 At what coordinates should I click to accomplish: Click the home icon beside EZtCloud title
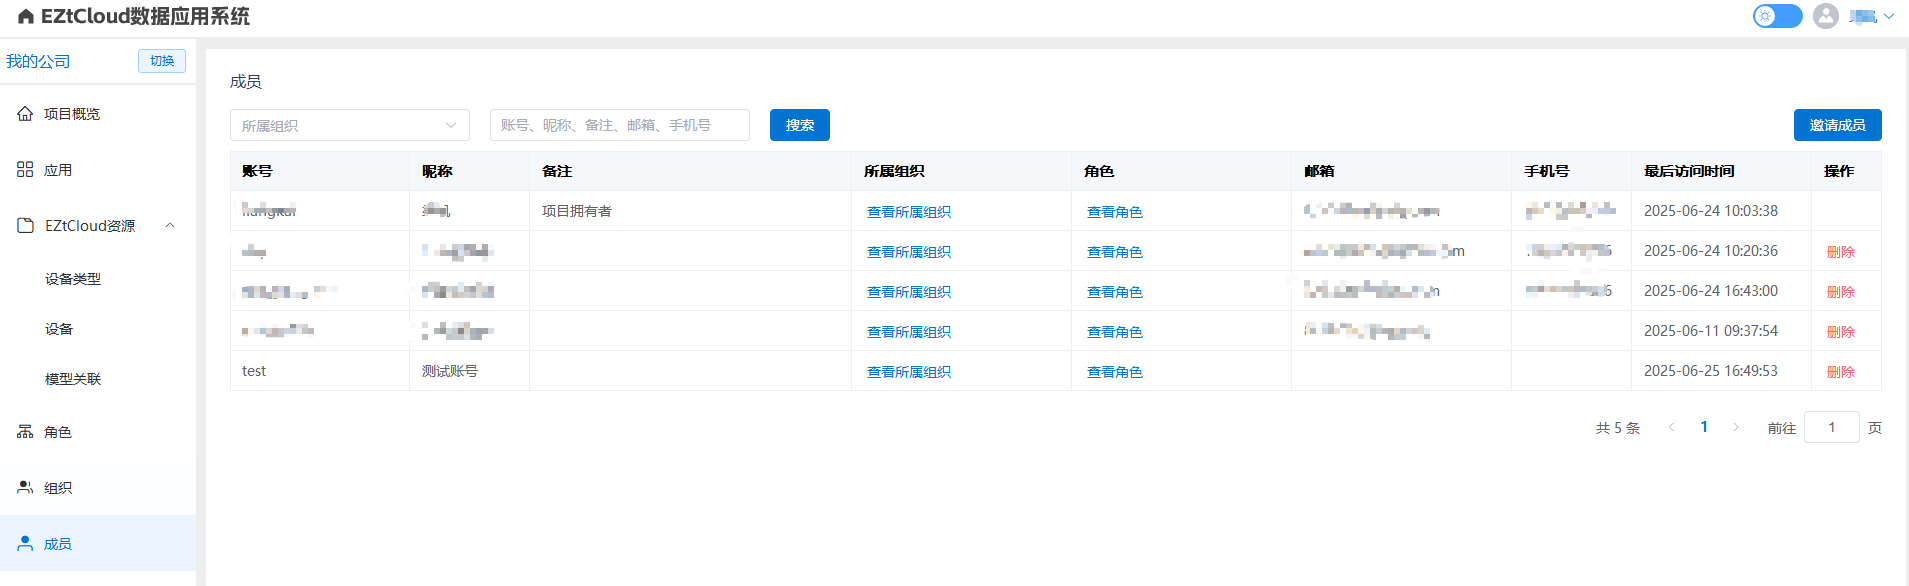26,17
